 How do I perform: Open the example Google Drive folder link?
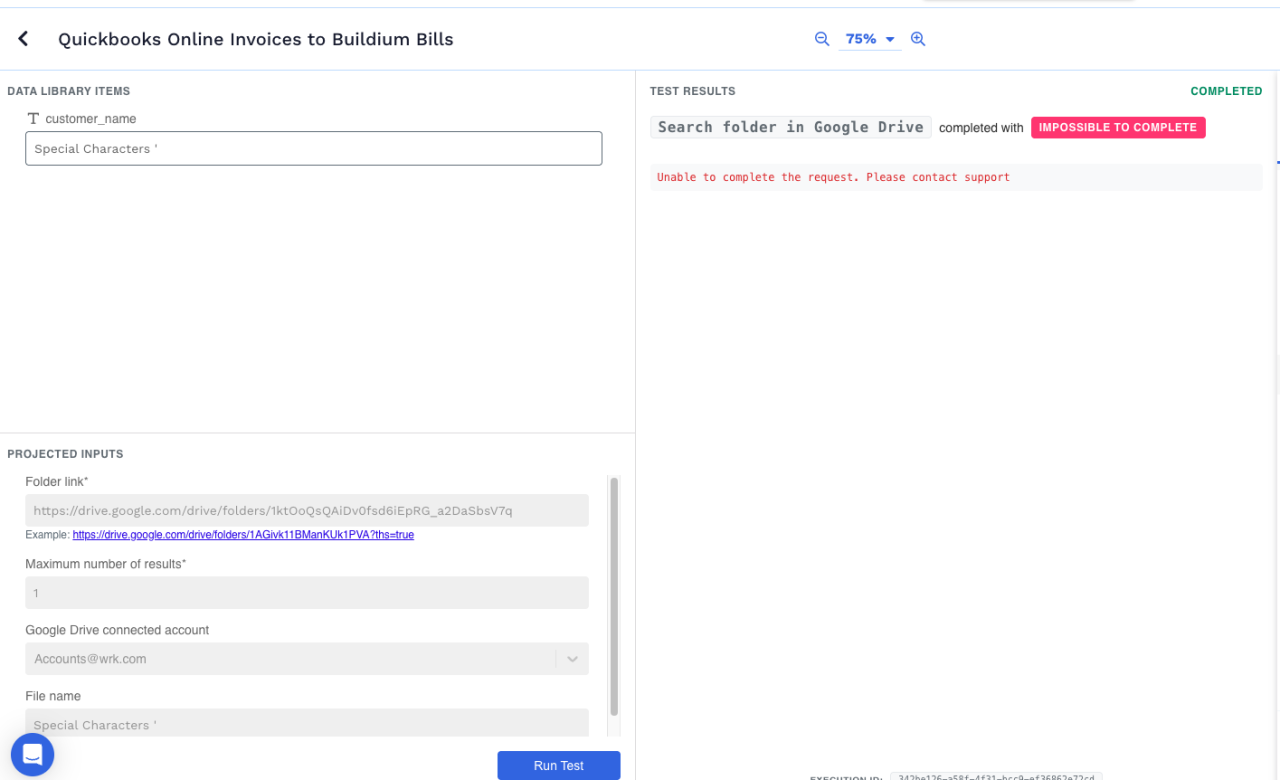[x=243, y=535]
